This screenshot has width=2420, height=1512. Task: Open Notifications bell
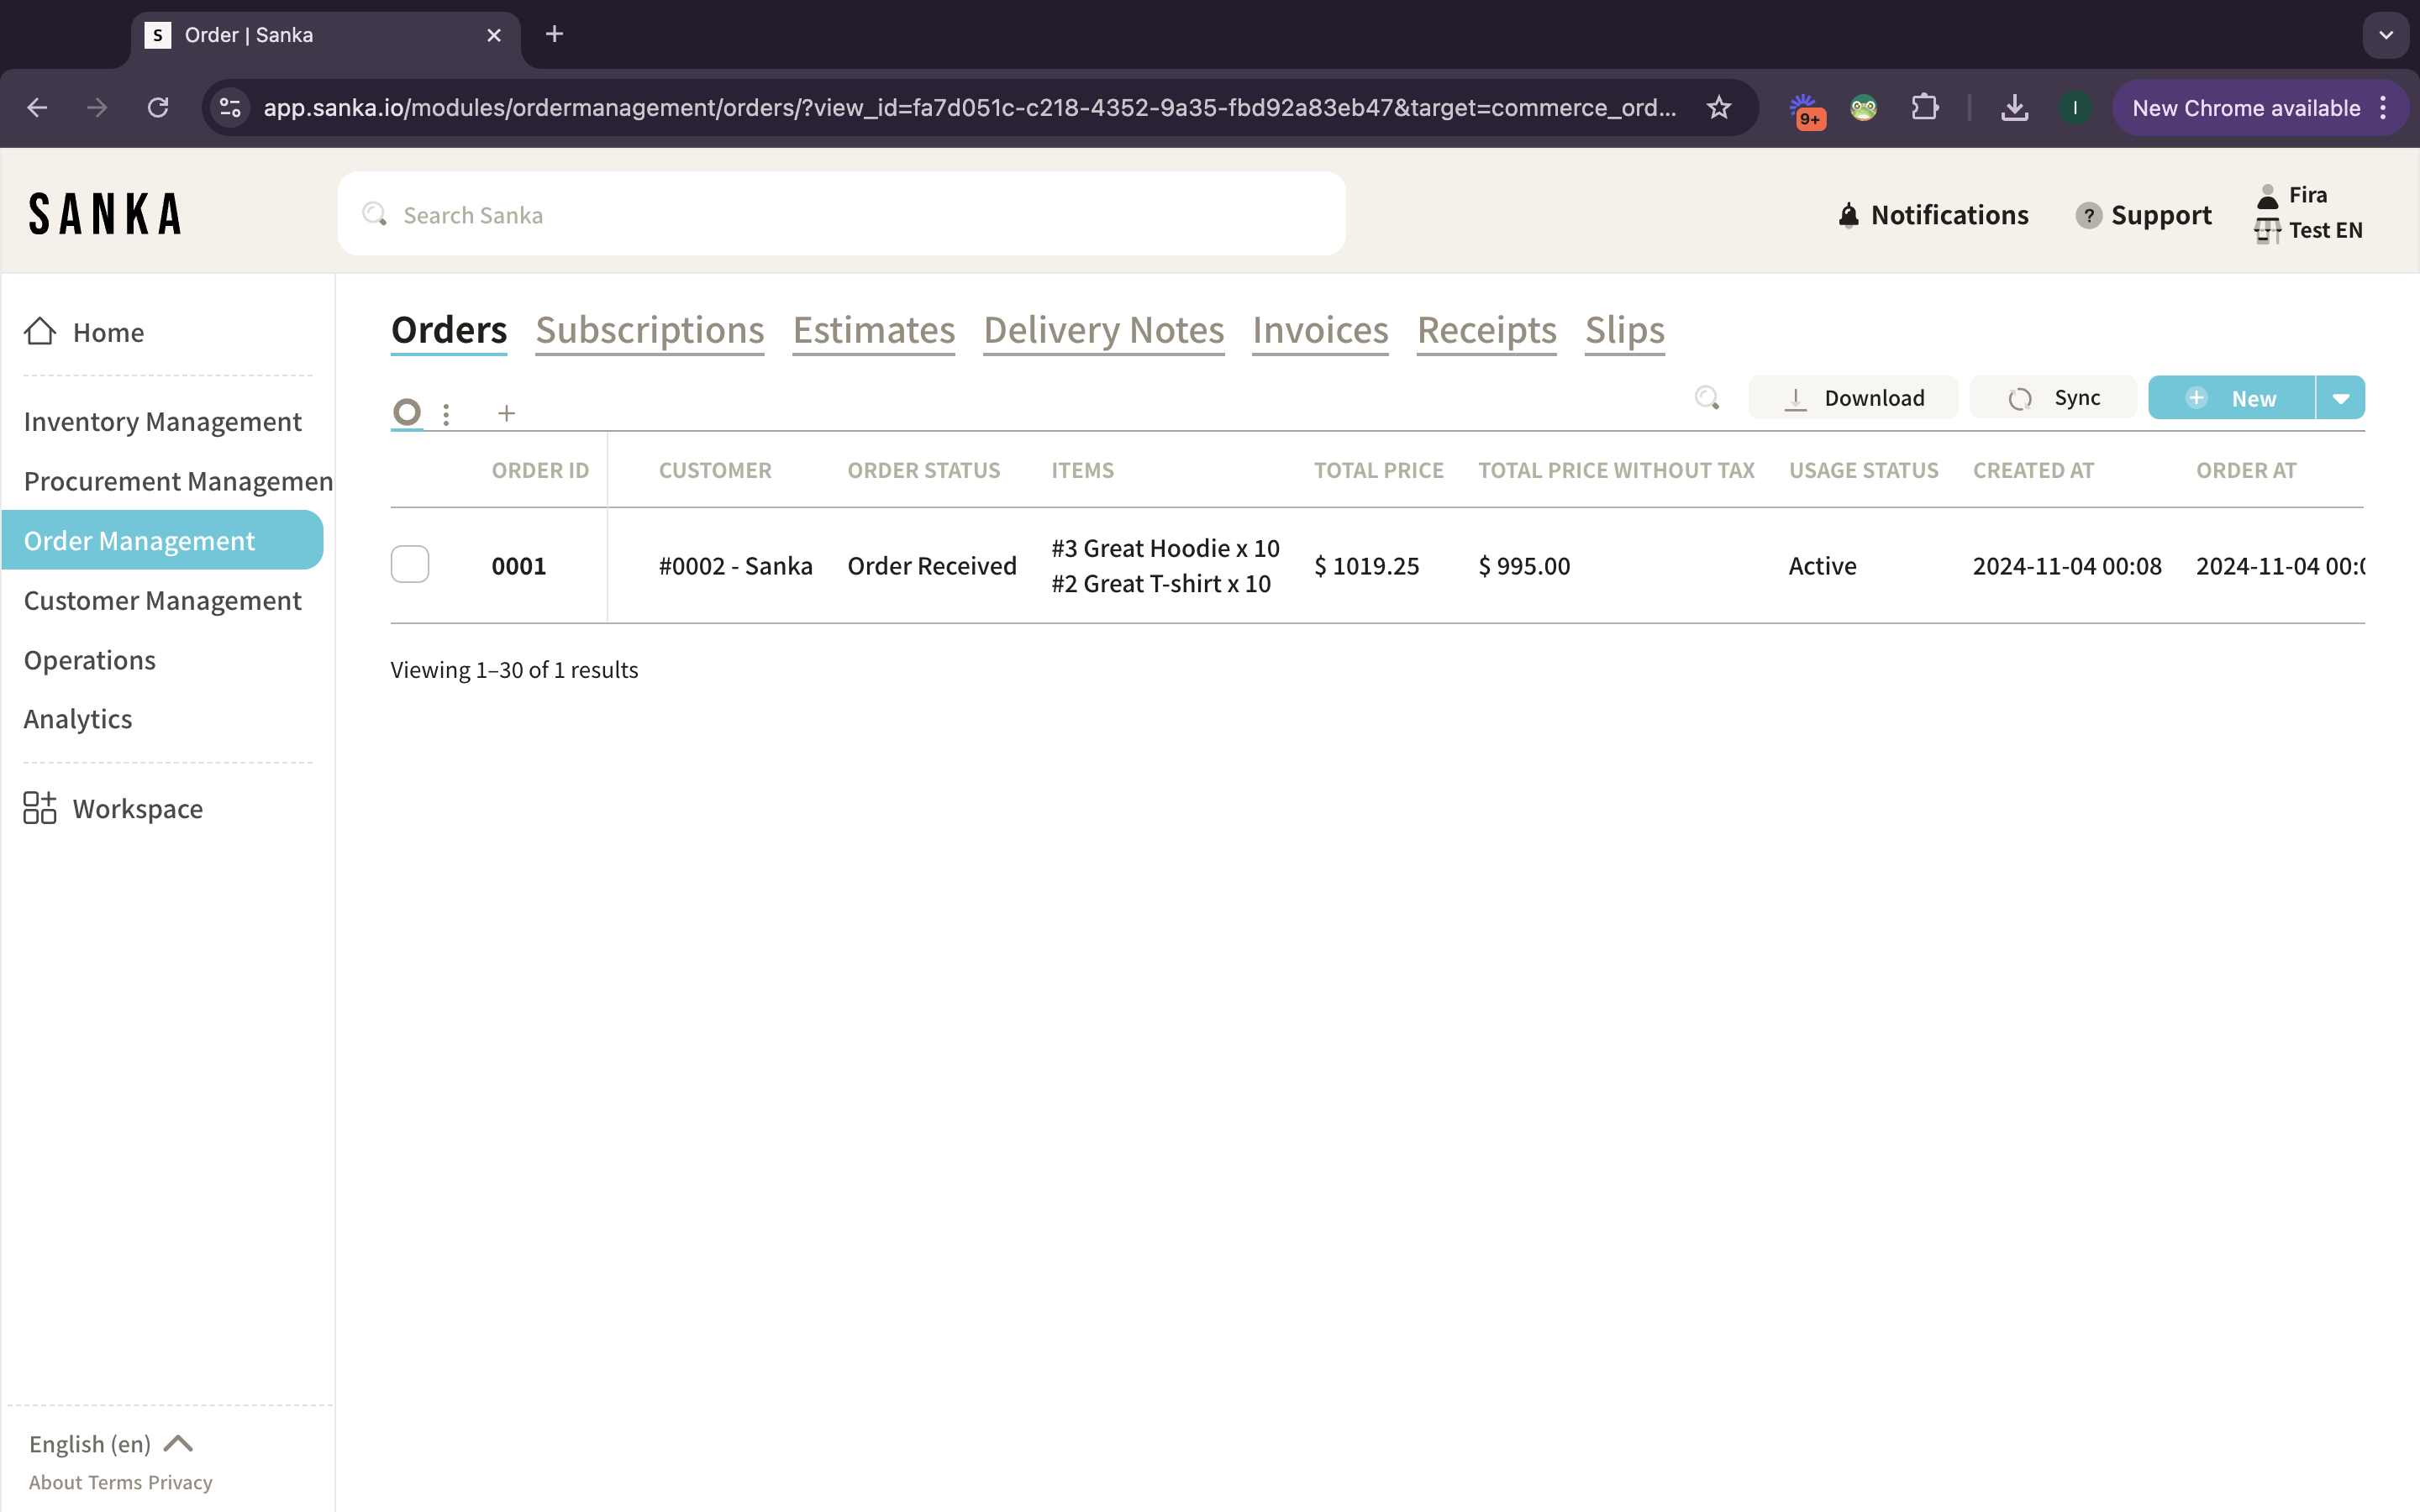click(1849, 215)
